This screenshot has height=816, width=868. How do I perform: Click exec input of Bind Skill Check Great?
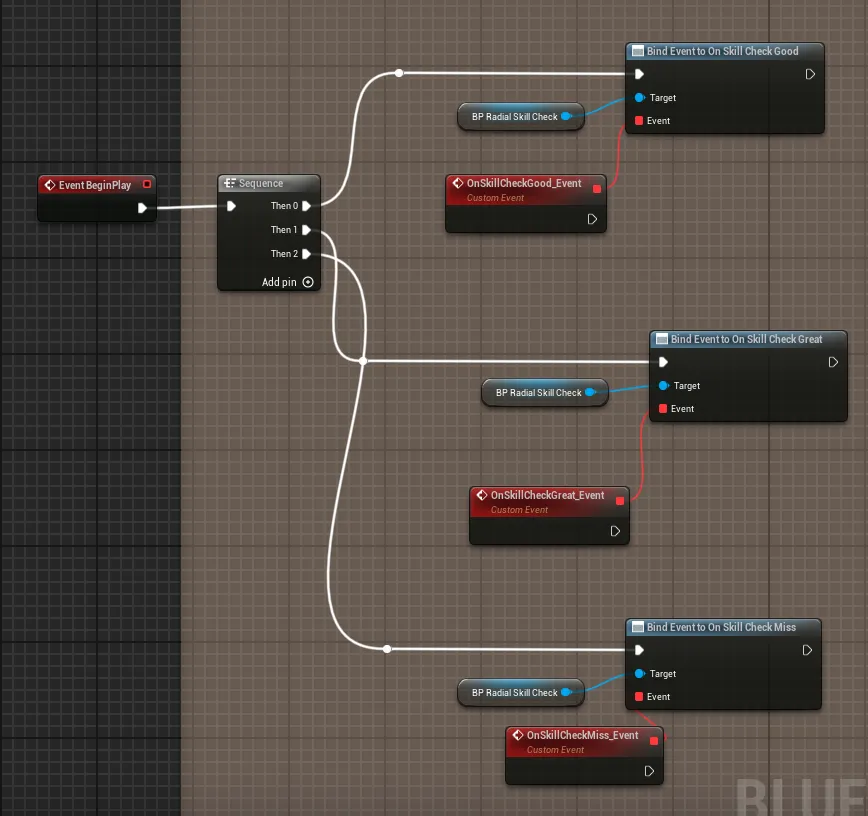pyautogui.click(x=663, y=362)
